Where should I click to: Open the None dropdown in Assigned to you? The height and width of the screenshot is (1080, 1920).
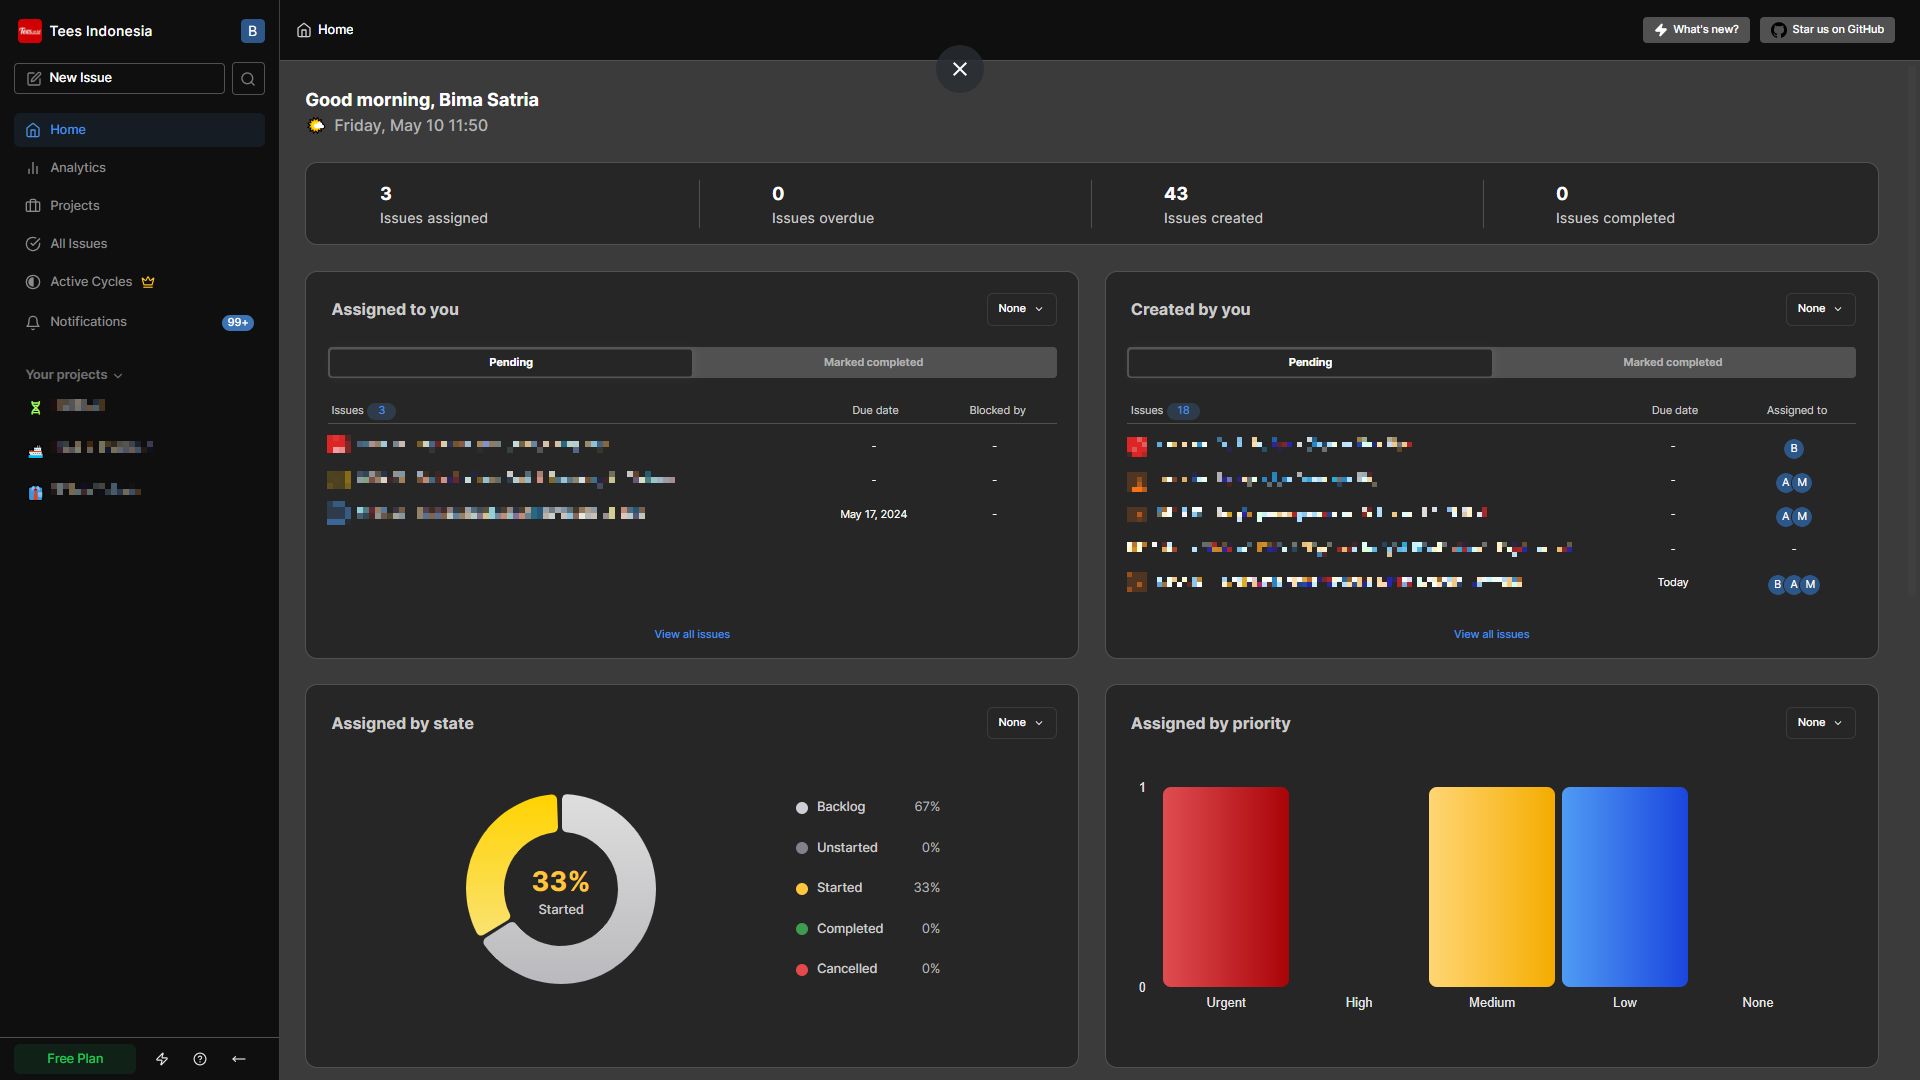tap(1020, 309)
